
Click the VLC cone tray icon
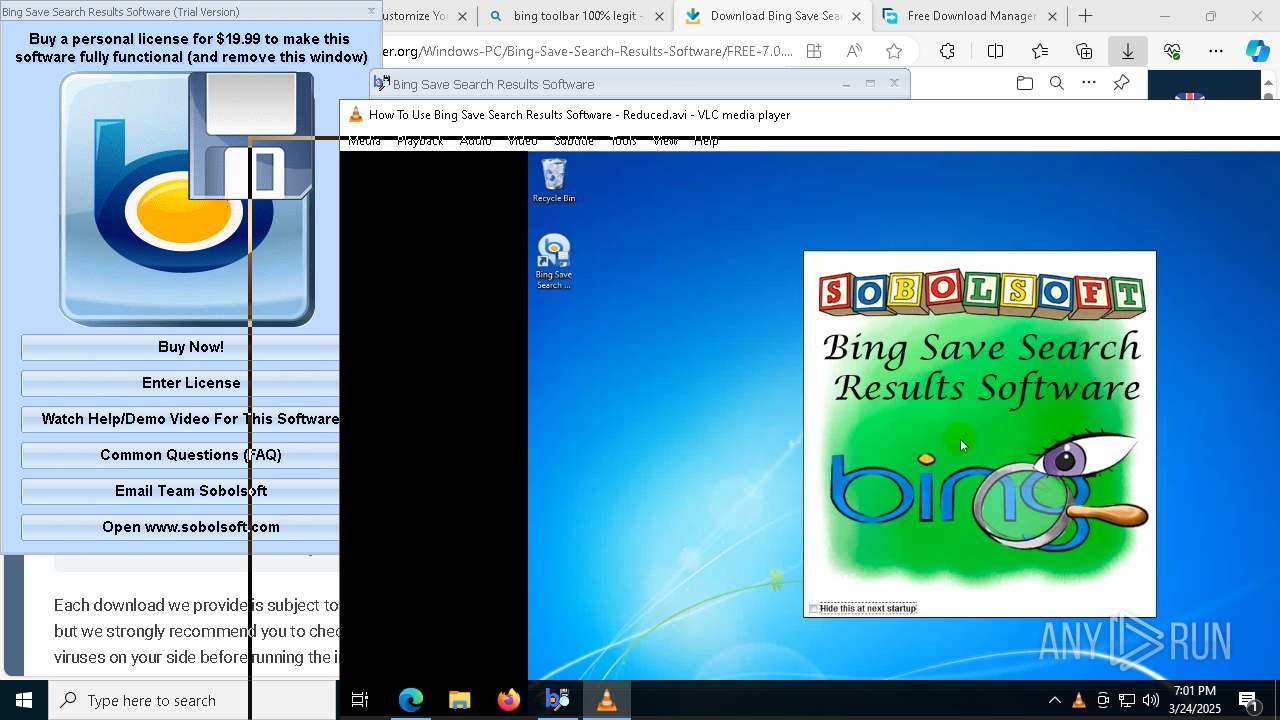tap(1078, 700)
